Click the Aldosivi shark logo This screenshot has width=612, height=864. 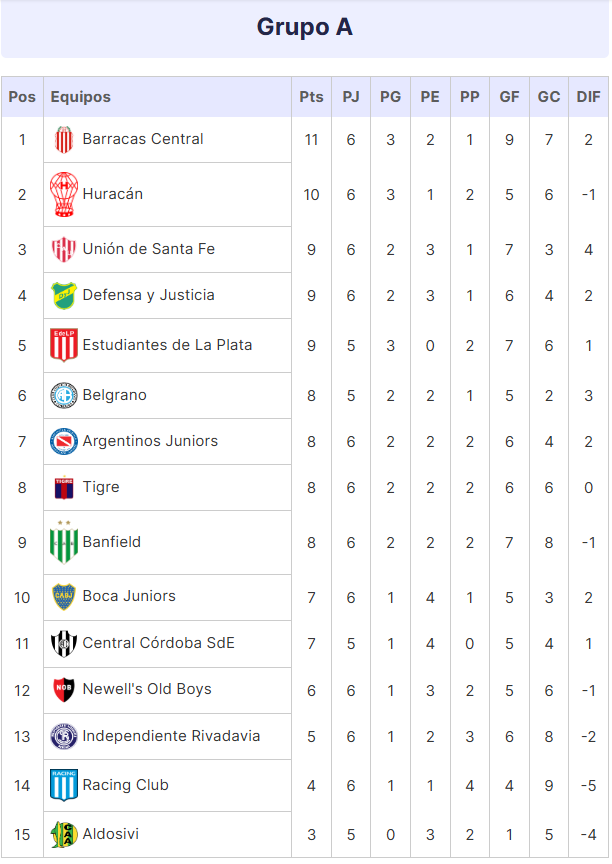[x=64, y=834]
